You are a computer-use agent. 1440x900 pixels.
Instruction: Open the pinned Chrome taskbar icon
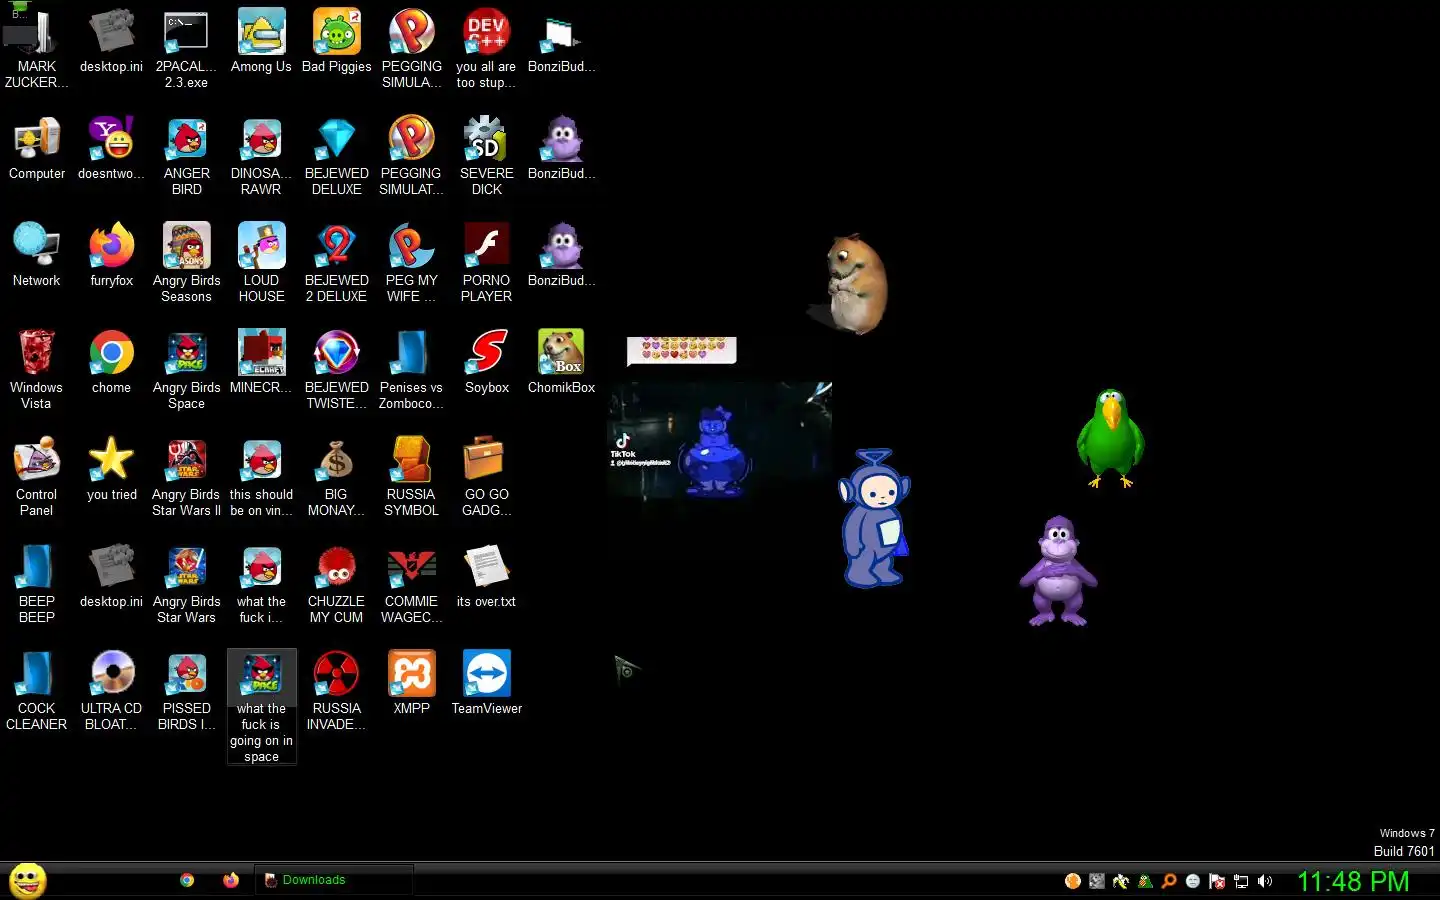click(x=187, y=880)
